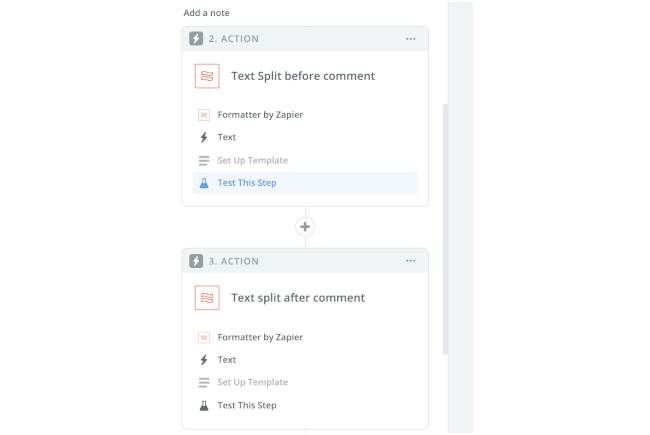This screenshot has width=650, height=435.
Task: Click the Formatter app icon in step 2 title
Action: [x=207, y=76]
